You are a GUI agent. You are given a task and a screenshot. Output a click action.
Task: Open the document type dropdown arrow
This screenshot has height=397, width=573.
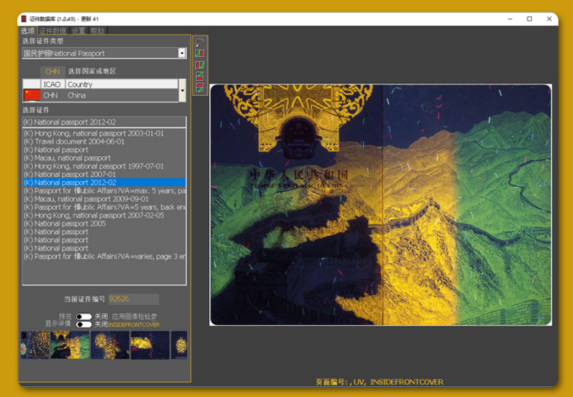pos(182,53)
